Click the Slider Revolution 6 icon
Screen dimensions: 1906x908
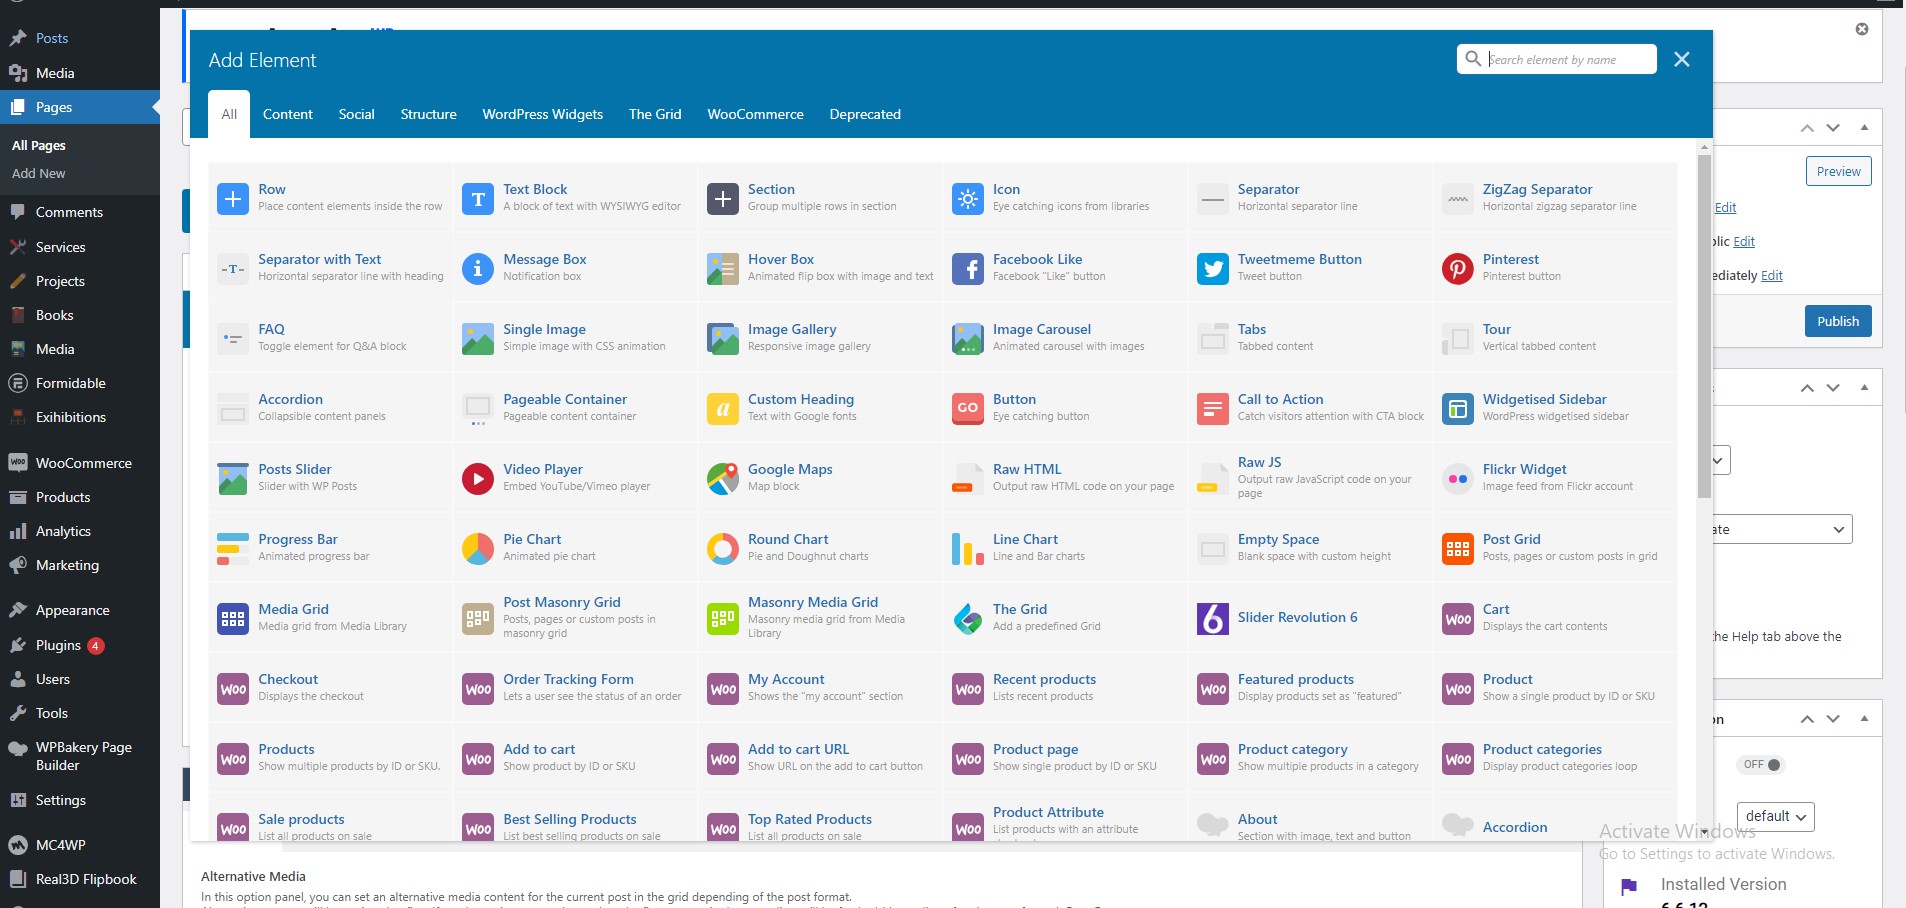pos(1211,618)
